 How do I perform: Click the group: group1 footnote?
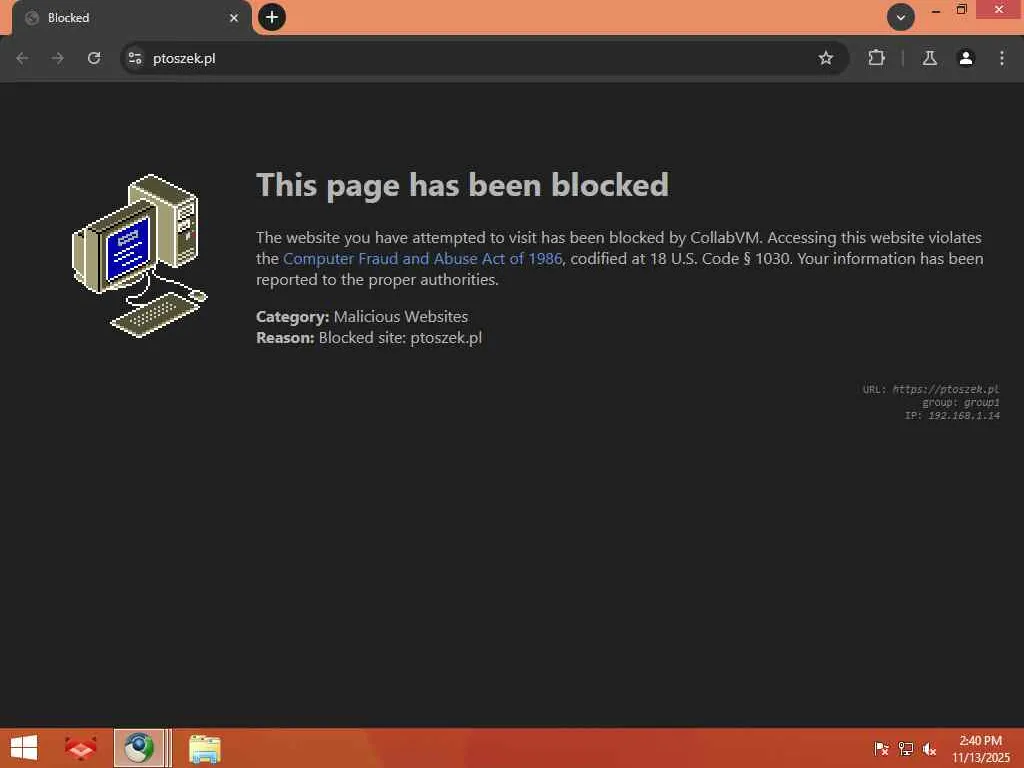(961, 402)
